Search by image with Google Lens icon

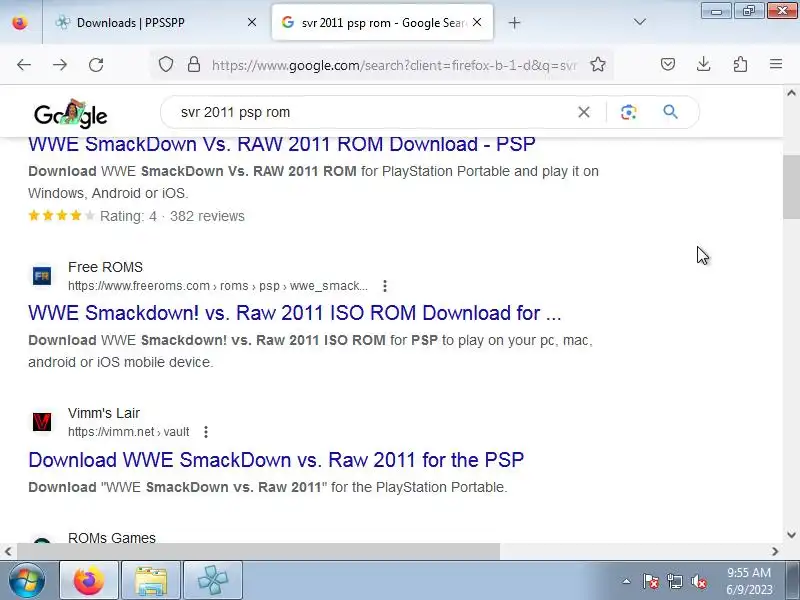click(x=629, y=112)
